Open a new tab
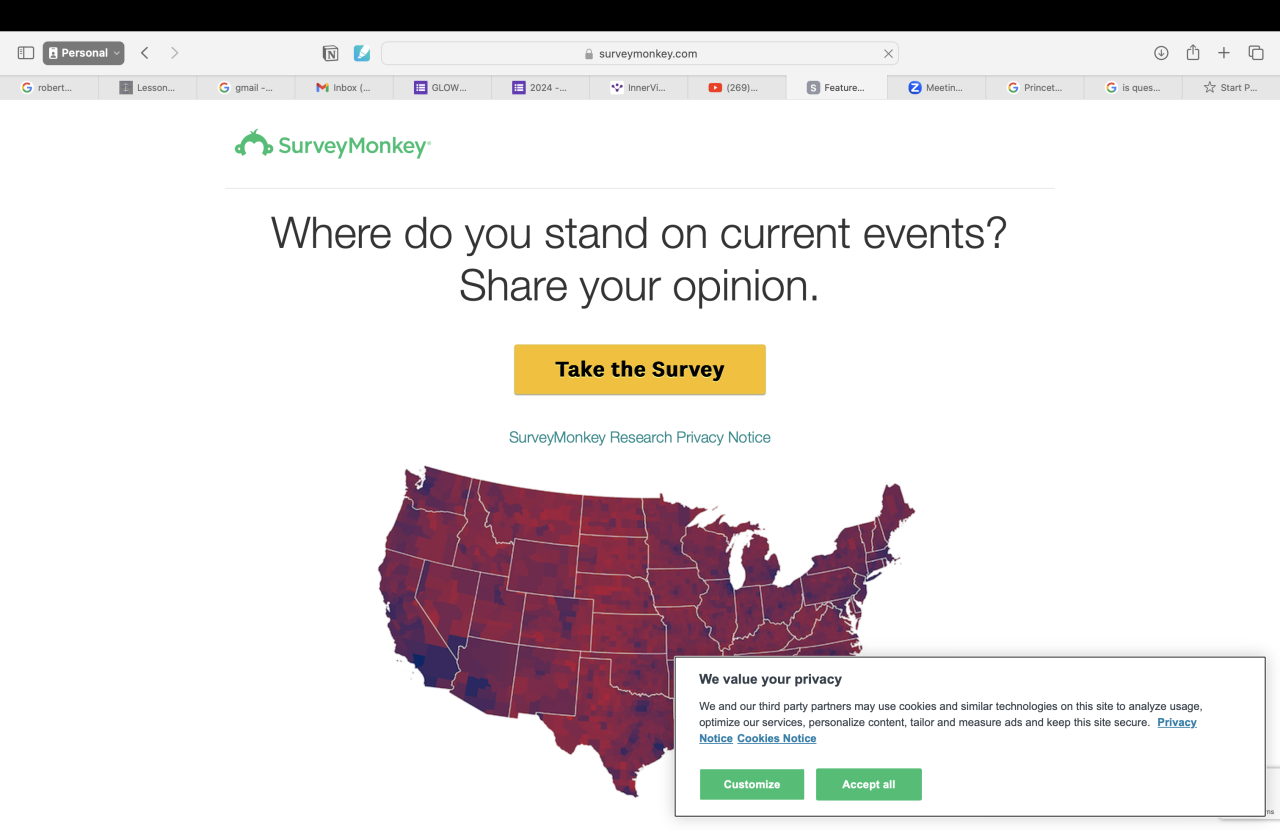 point(1224,53)
